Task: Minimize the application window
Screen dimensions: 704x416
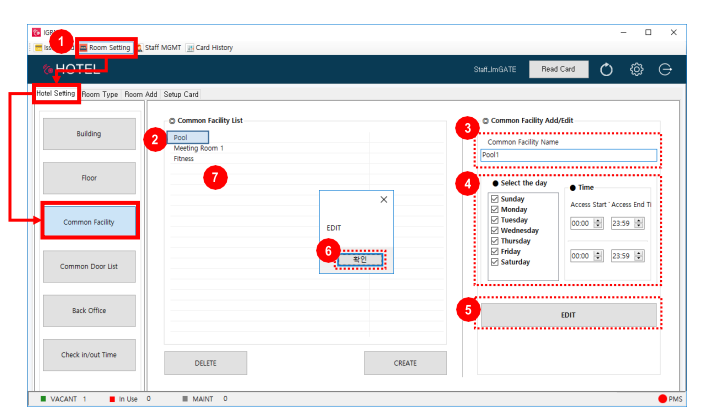Action: tap(624, 32)
